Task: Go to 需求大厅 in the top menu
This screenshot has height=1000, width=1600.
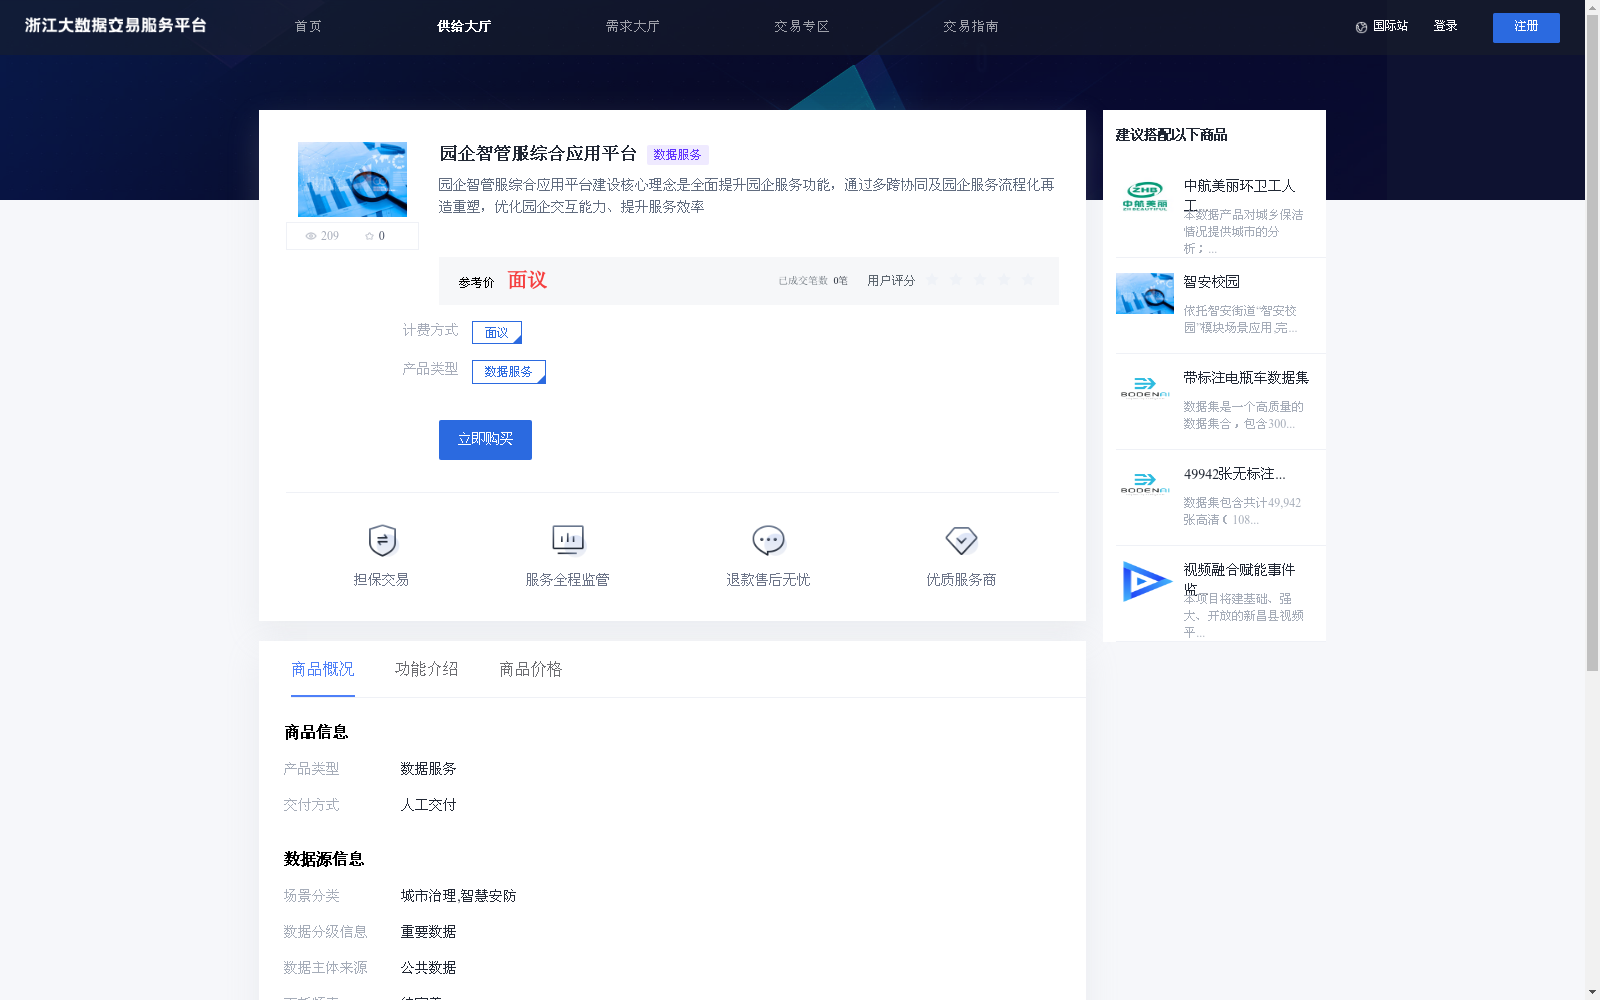Action: [x=633, y=26]
